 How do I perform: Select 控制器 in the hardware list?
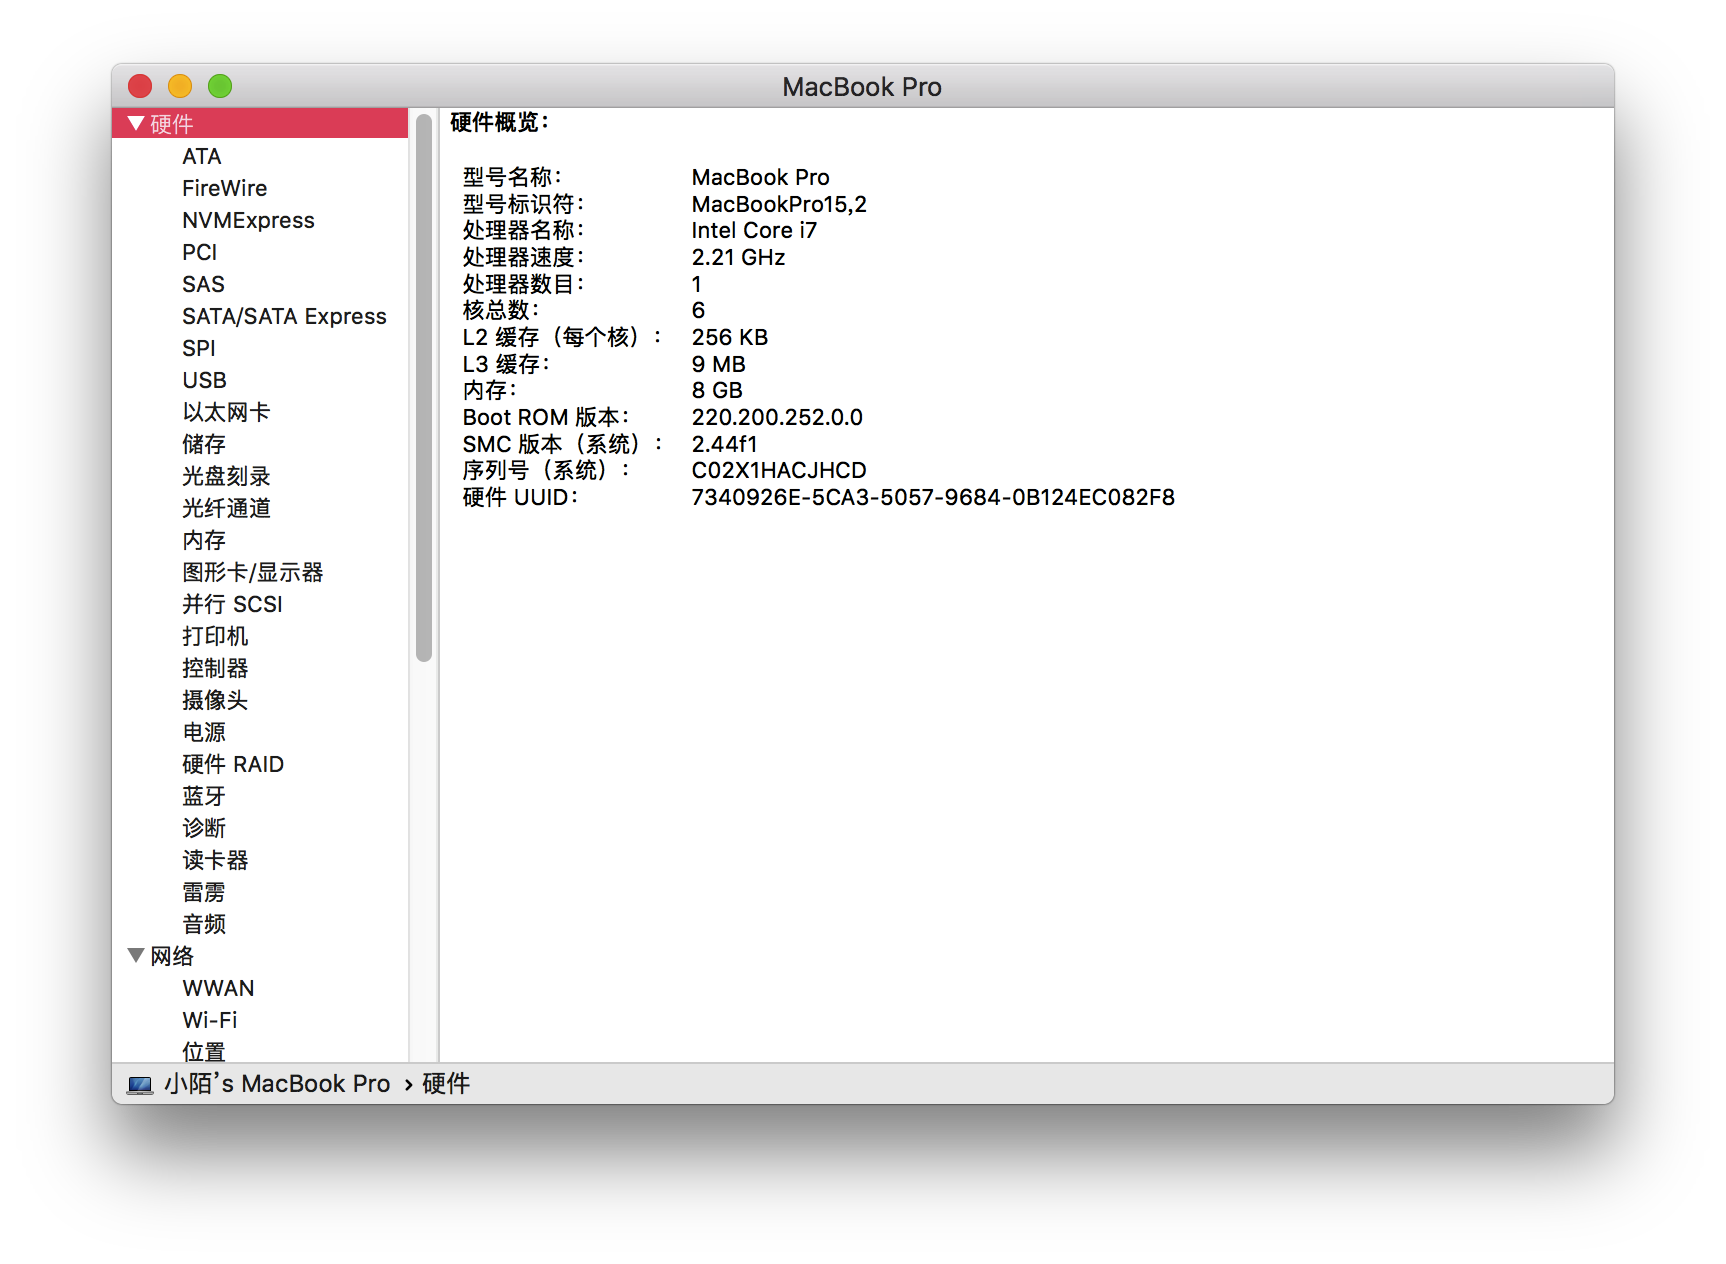click(x=215, y=668)
